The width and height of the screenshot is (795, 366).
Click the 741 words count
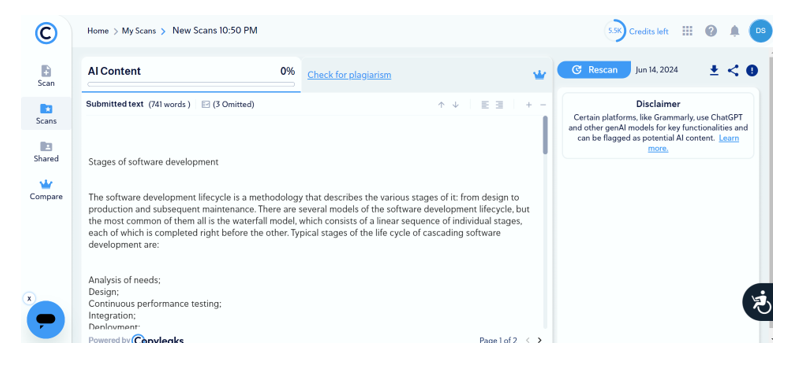click(x=169, y=104)
